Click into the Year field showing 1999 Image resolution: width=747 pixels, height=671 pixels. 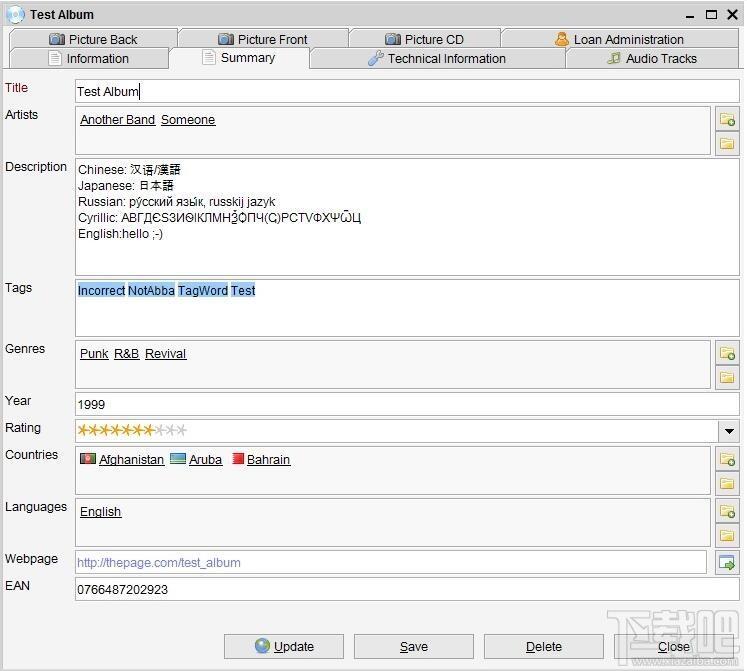[x=407, y=404]
